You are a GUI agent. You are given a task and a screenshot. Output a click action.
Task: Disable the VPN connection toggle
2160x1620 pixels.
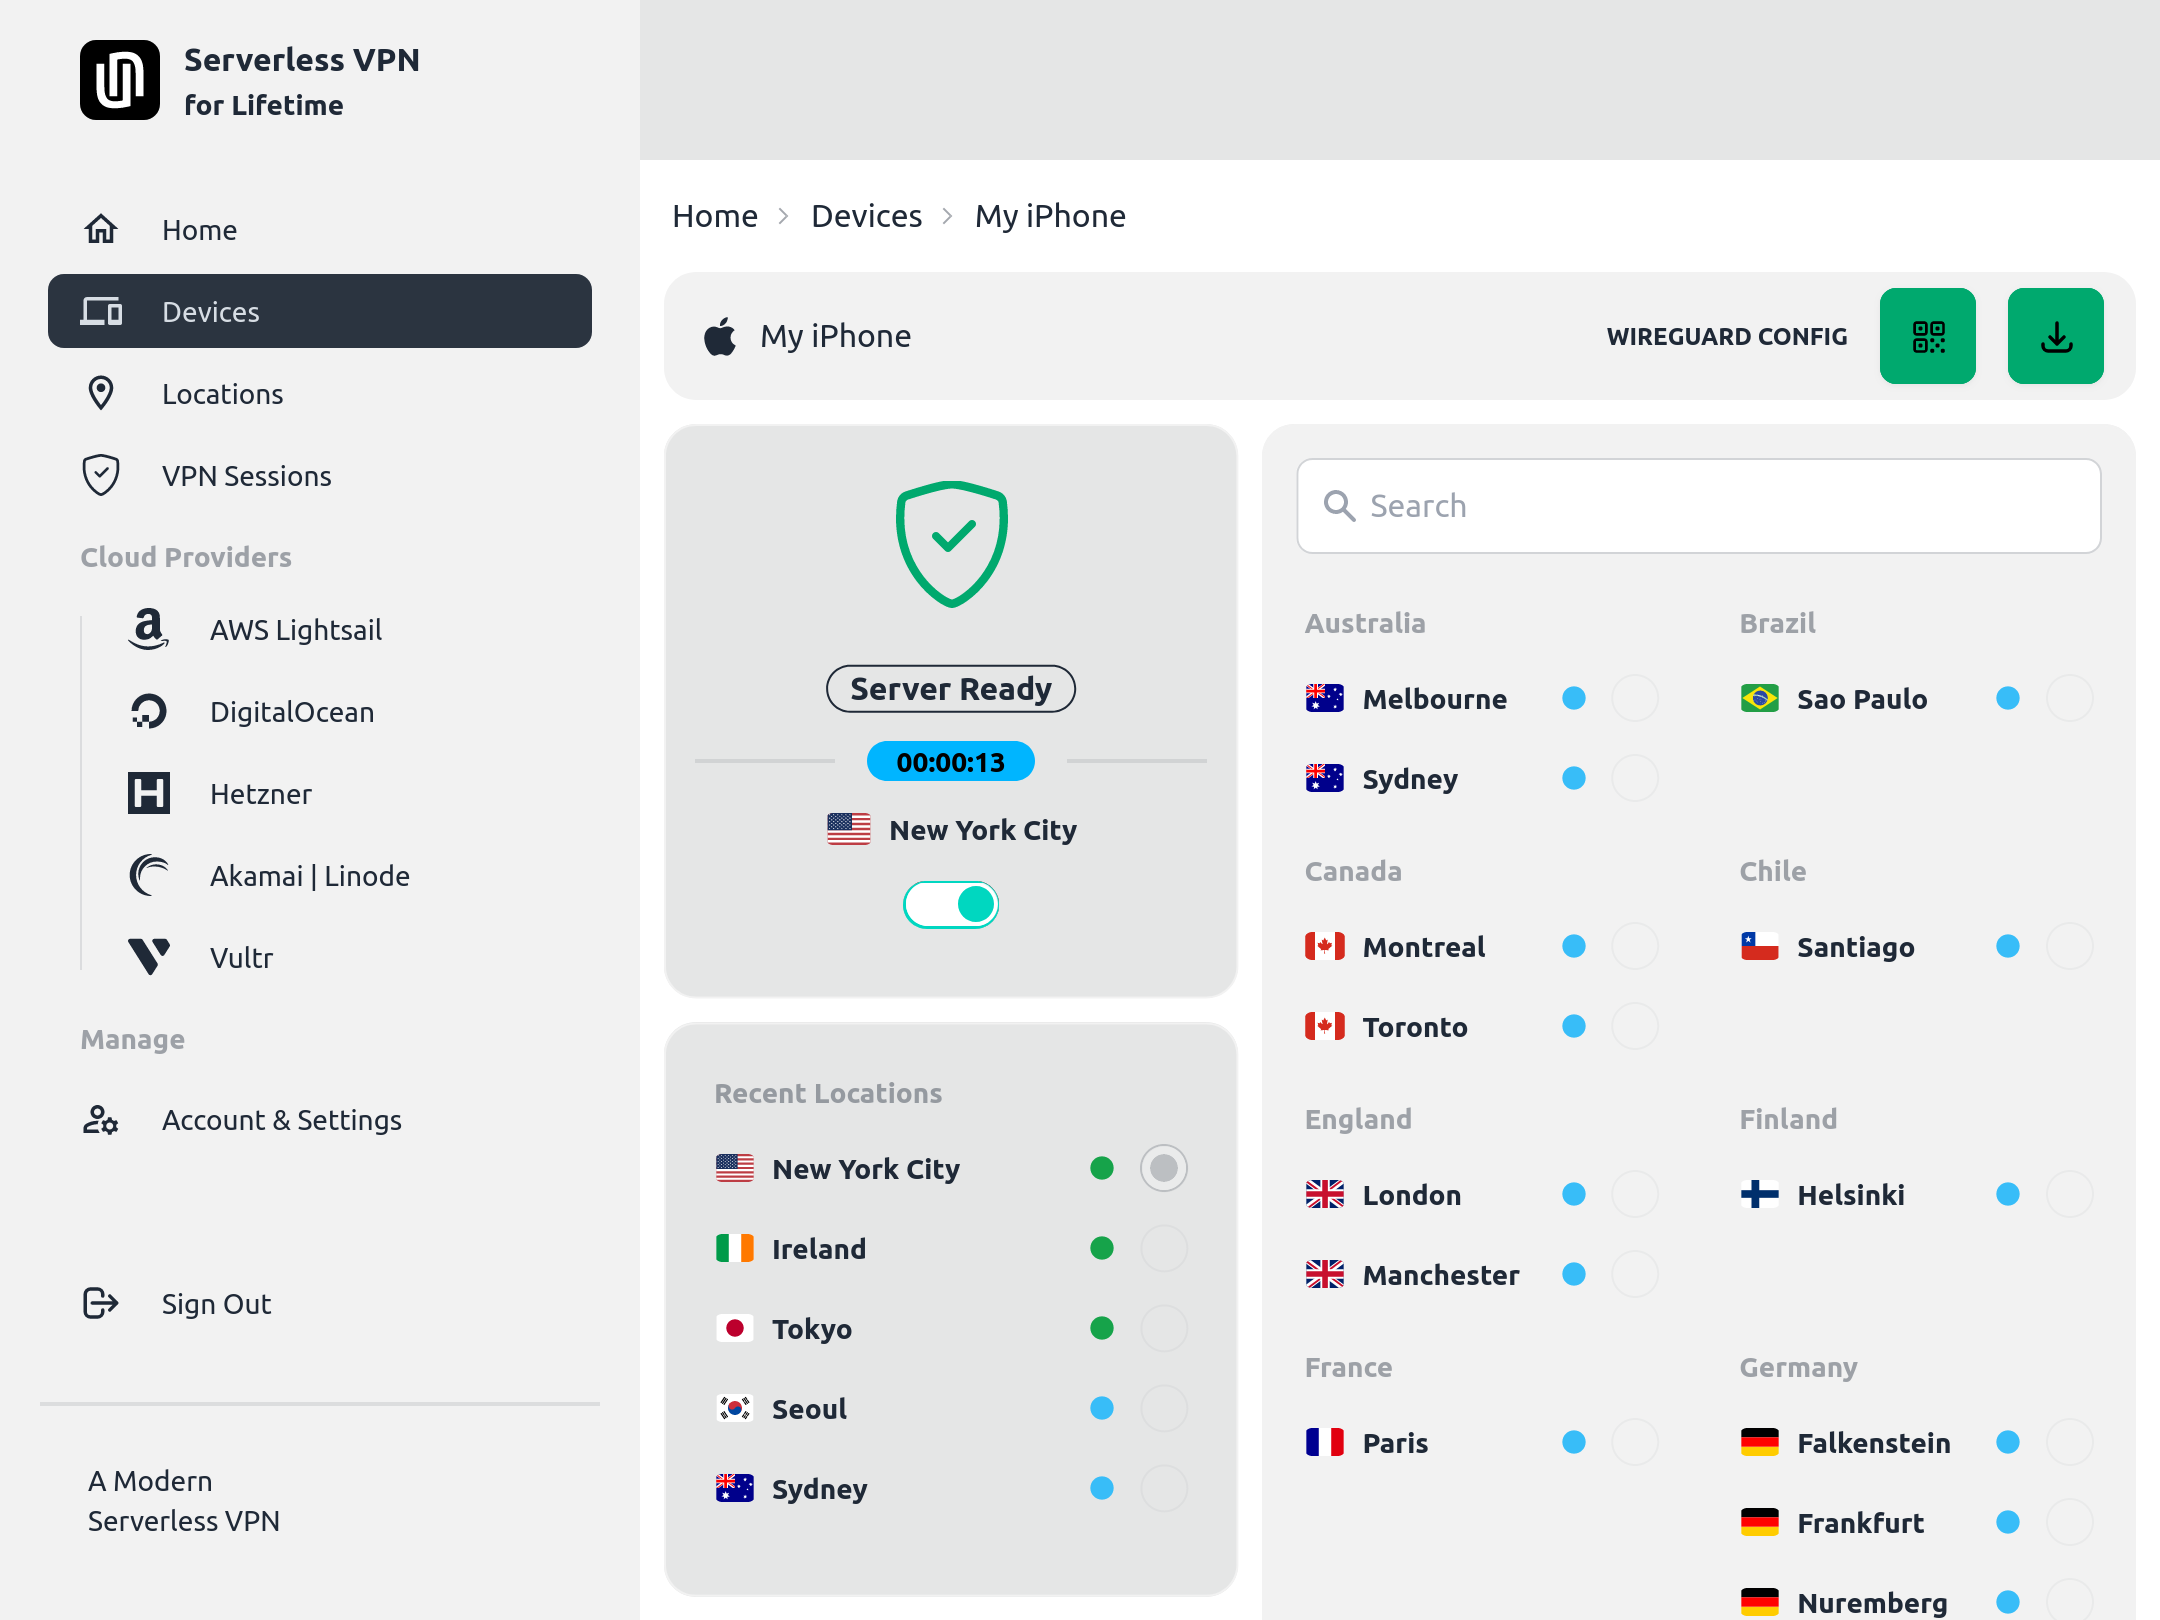tap(950, 904)
